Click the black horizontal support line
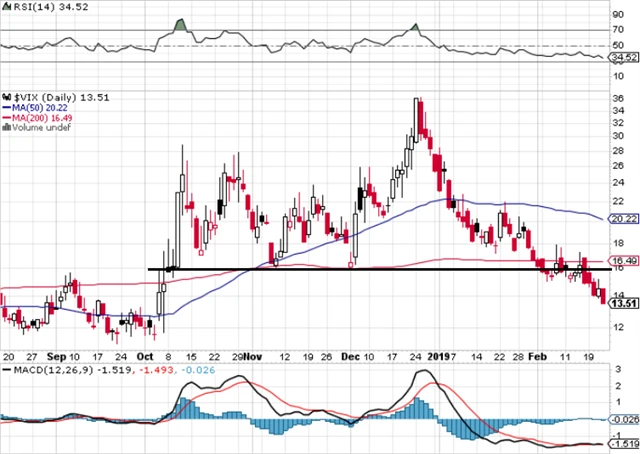Screen dimensions: 640x454 tap(380, 269)
